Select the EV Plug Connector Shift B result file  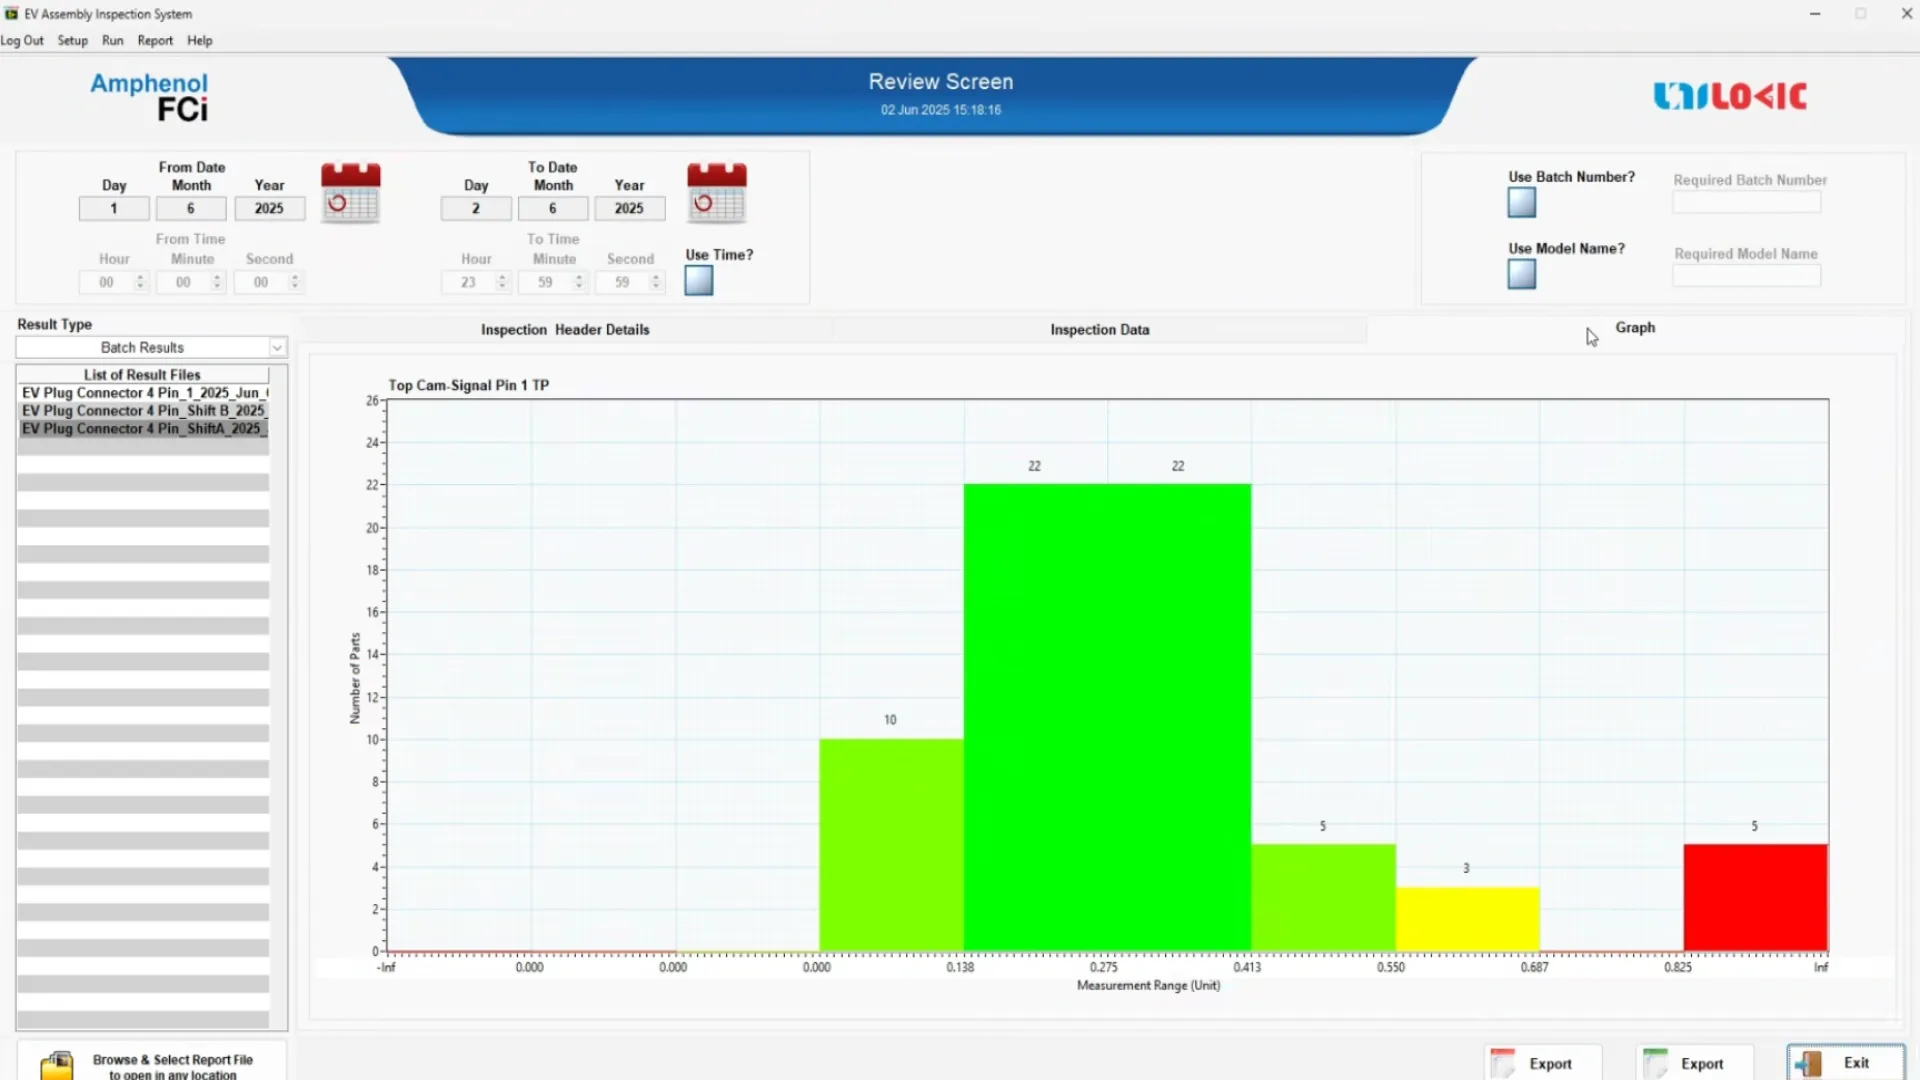click(x=143, y=410)
